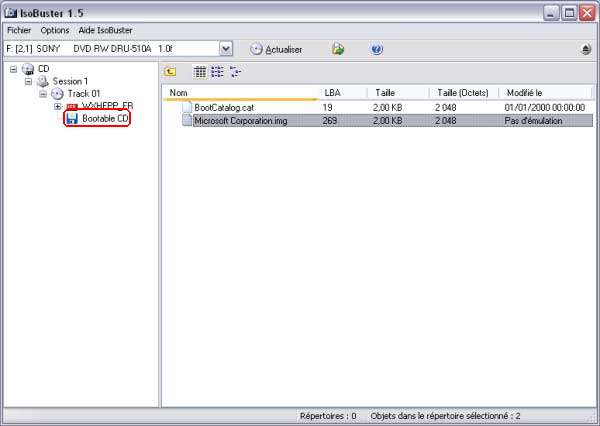Click the Actualiser refresh button
The height and width of the screenshot is (426, 600).
click(276, 49)
